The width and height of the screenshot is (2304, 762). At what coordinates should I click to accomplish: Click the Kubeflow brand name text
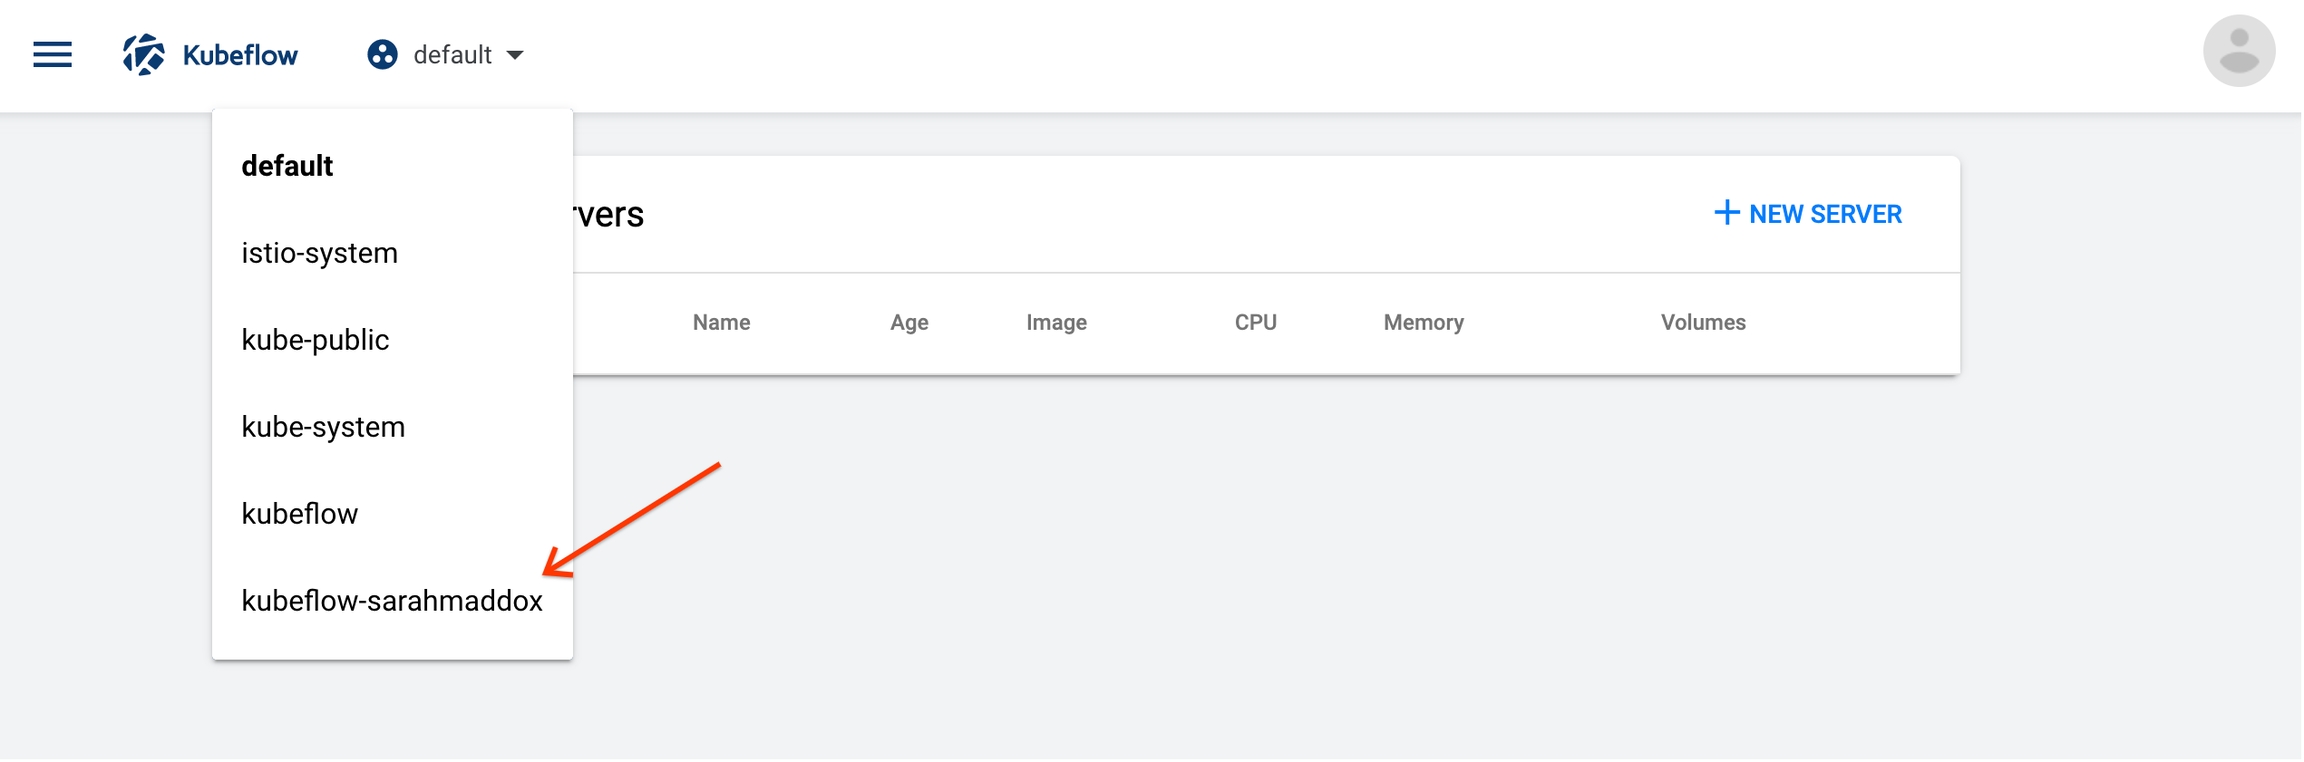point(240,55)
